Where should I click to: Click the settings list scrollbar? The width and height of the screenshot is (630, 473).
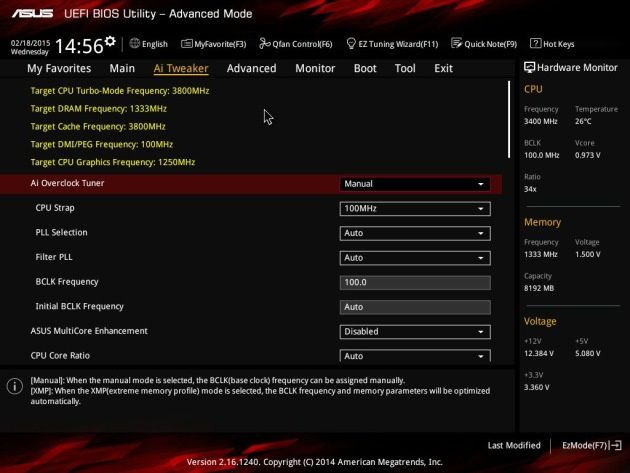pos(509,119)
